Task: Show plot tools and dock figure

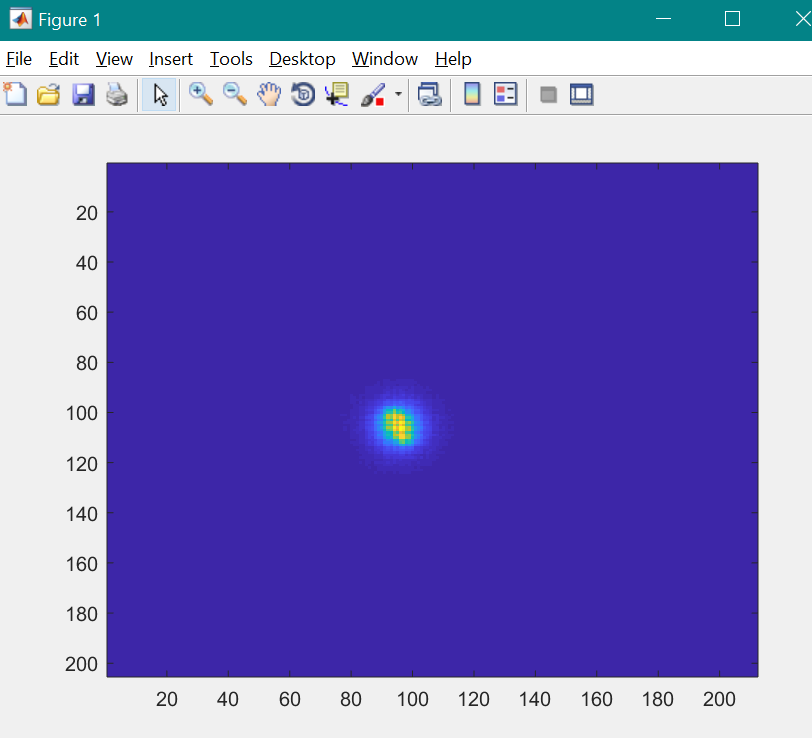Action: pos(582,95)
